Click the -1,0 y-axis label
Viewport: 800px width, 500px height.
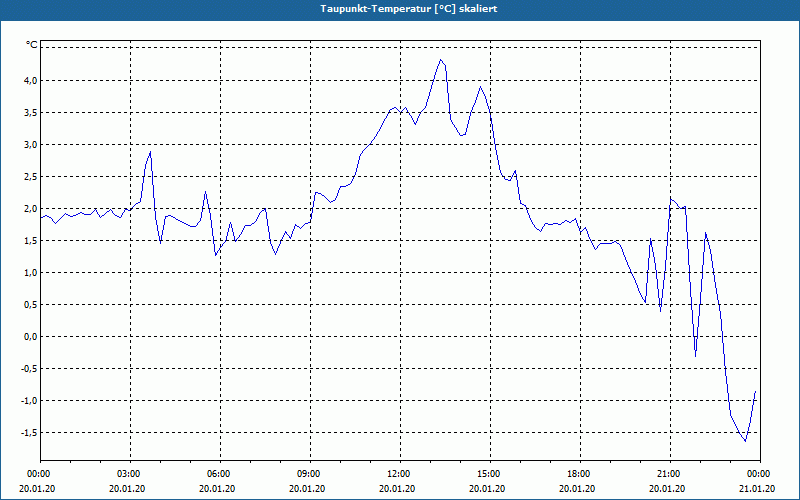pos(29,401)
